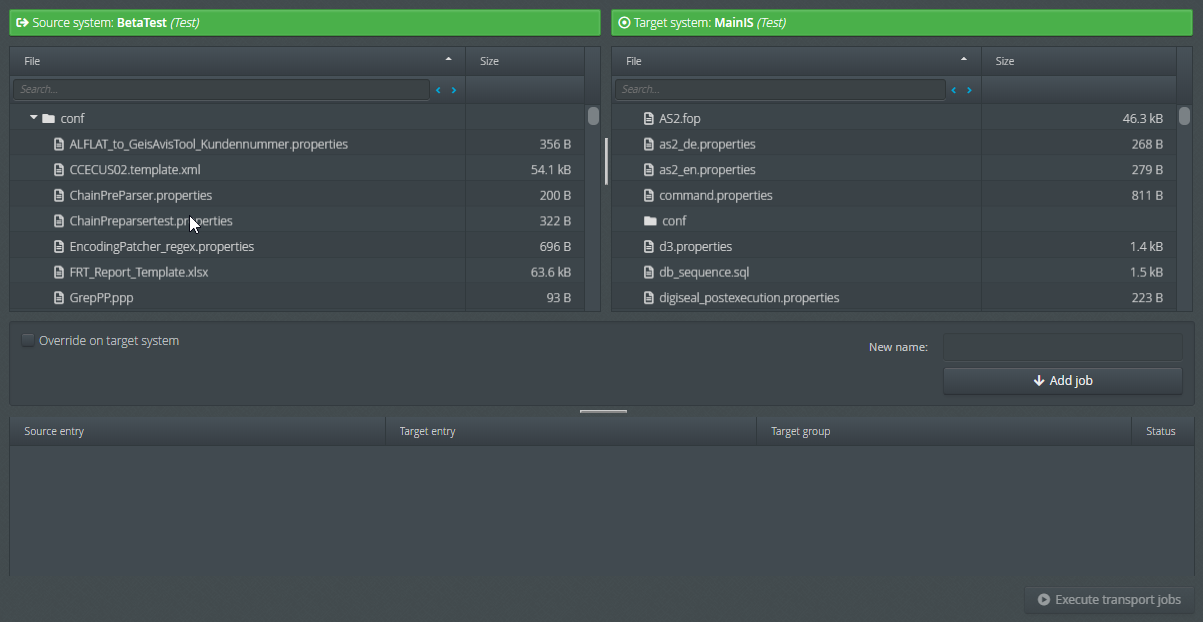The image size is (1203, 622).
Task: Select command.properties file name
Action: [716, 195]
